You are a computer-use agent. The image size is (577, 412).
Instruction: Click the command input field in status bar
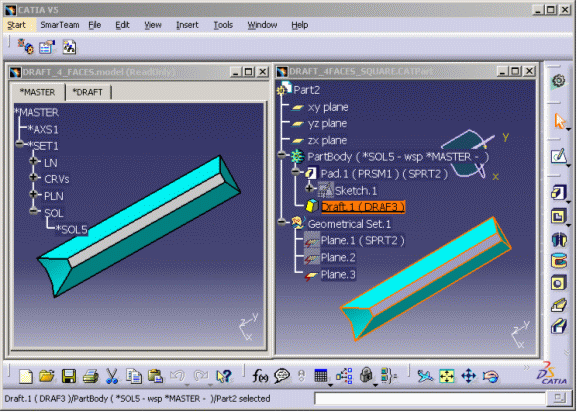(x=429, y=398)
